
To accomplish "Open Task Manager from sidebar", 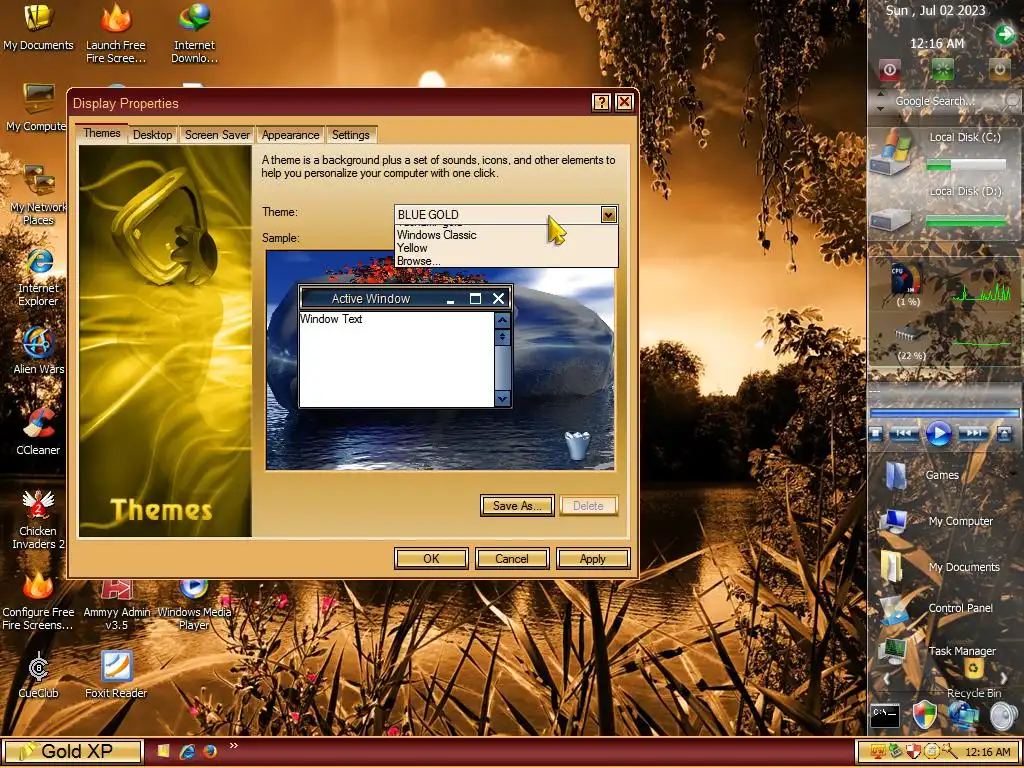I will (937, 651).
